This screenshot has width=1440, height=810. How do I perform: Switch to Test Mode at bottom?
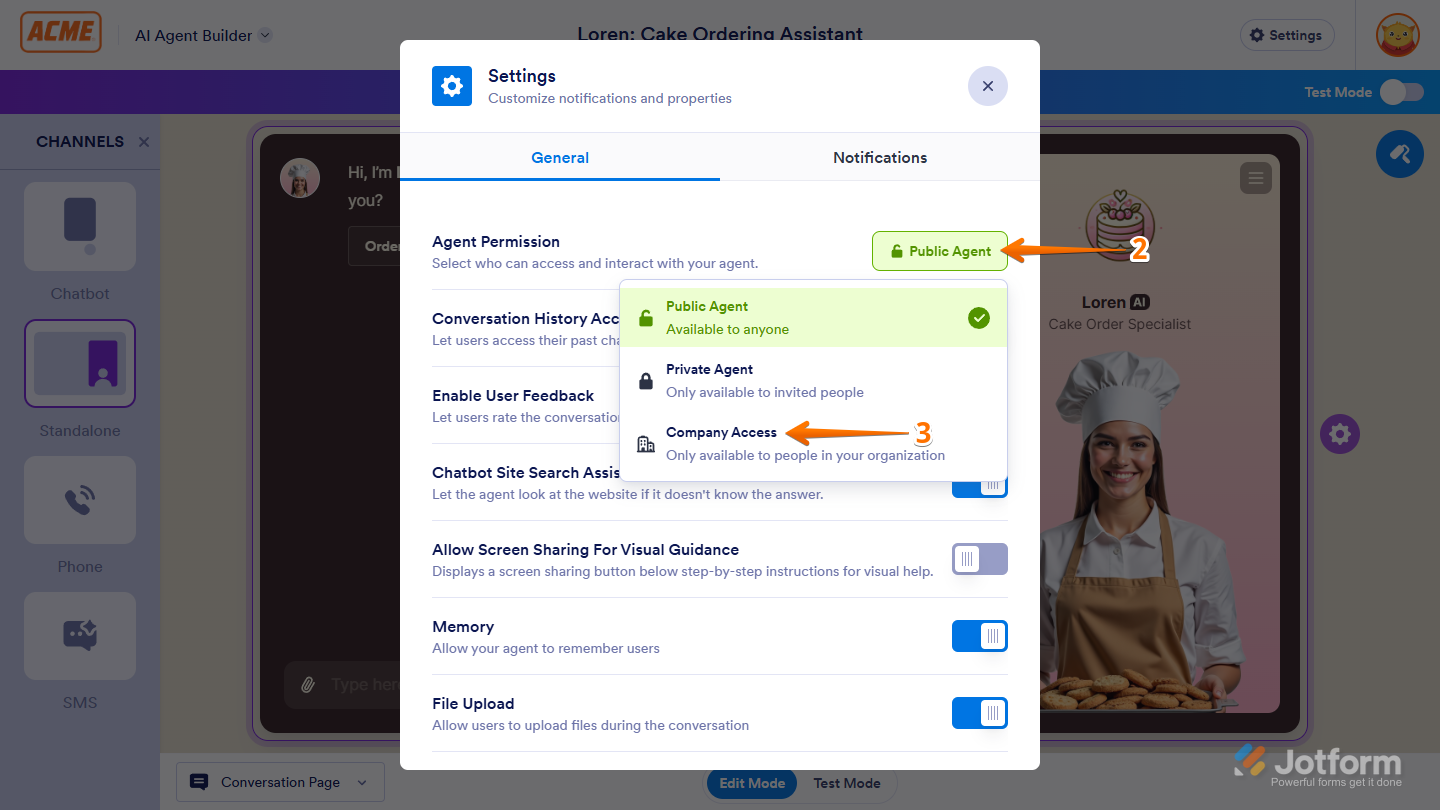(847, 783)
